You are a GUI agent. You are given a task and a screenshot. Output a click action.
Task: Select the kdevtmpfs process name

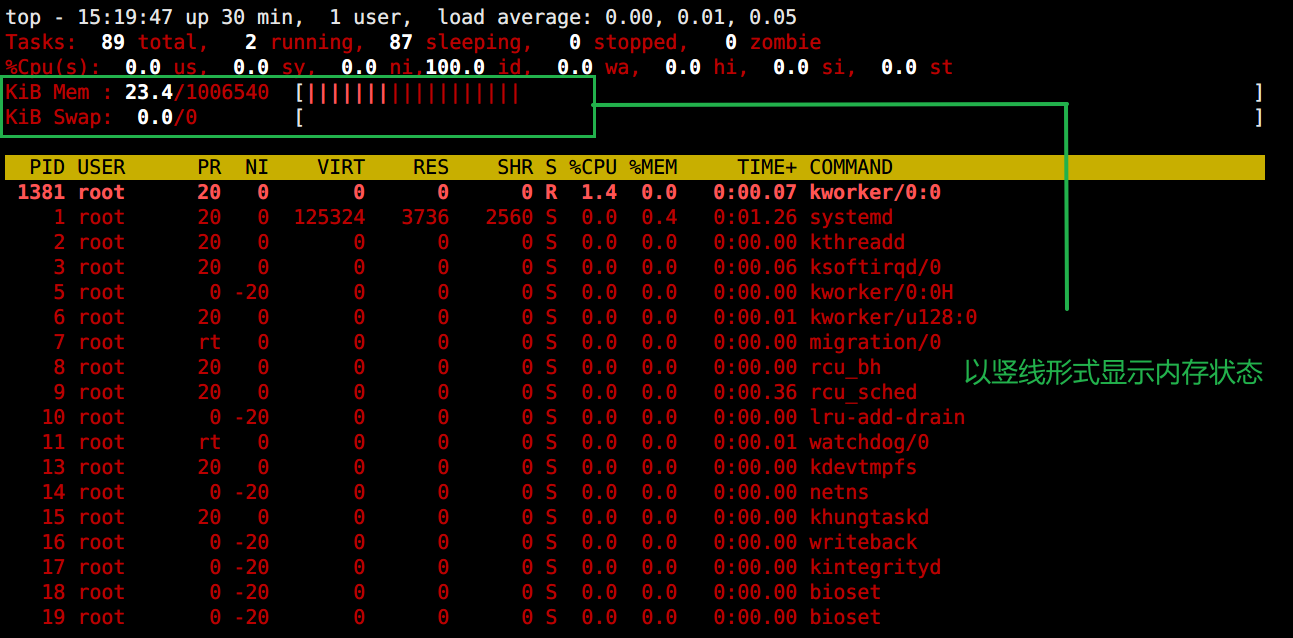pyautogui.click(x=863, y=467)
